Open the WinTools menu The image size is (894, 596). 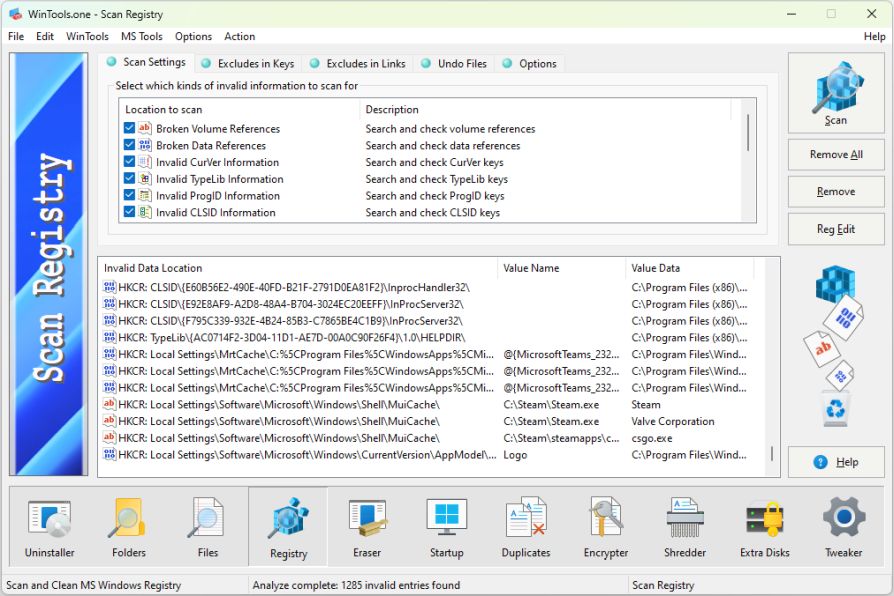point(87,37)
